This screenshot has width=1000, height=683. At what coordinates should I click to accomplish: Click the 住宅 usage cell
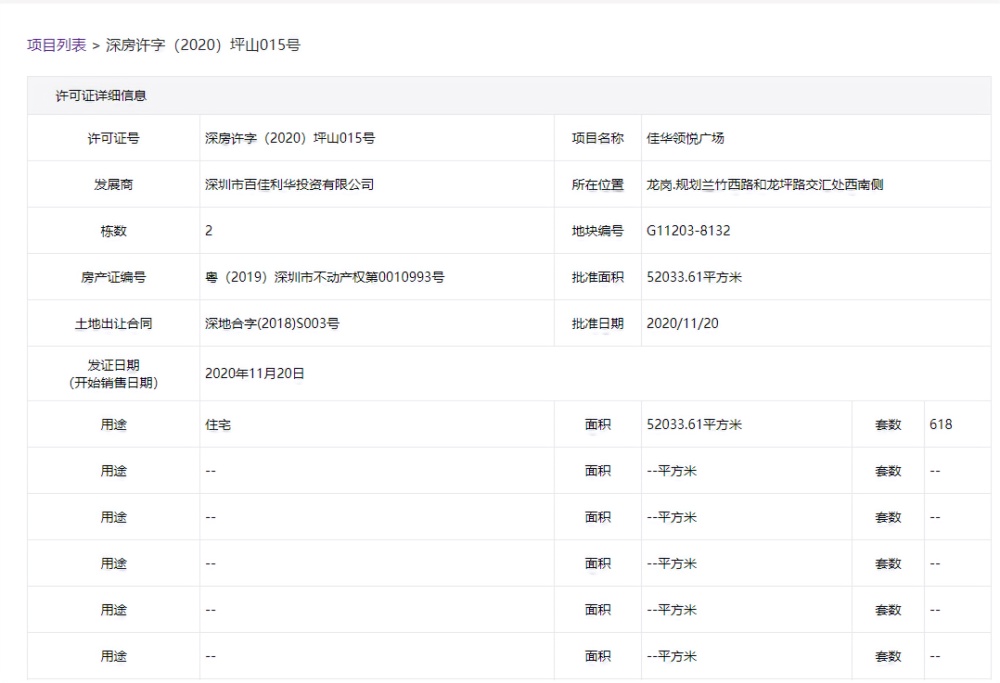[x=213, y=423]
